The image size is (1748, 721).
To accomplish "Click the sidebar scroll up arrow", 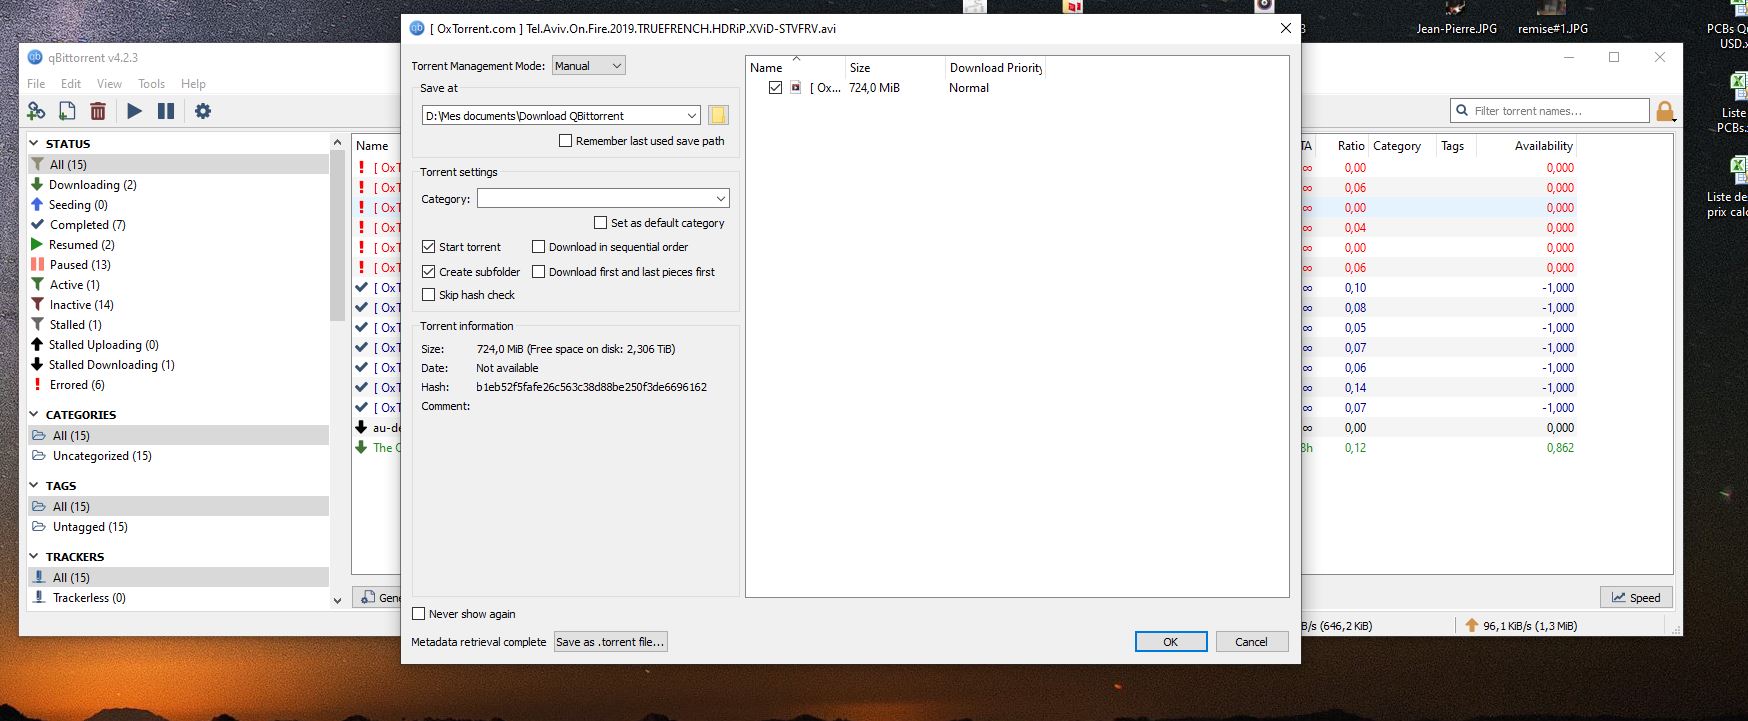I will (337, 143).
